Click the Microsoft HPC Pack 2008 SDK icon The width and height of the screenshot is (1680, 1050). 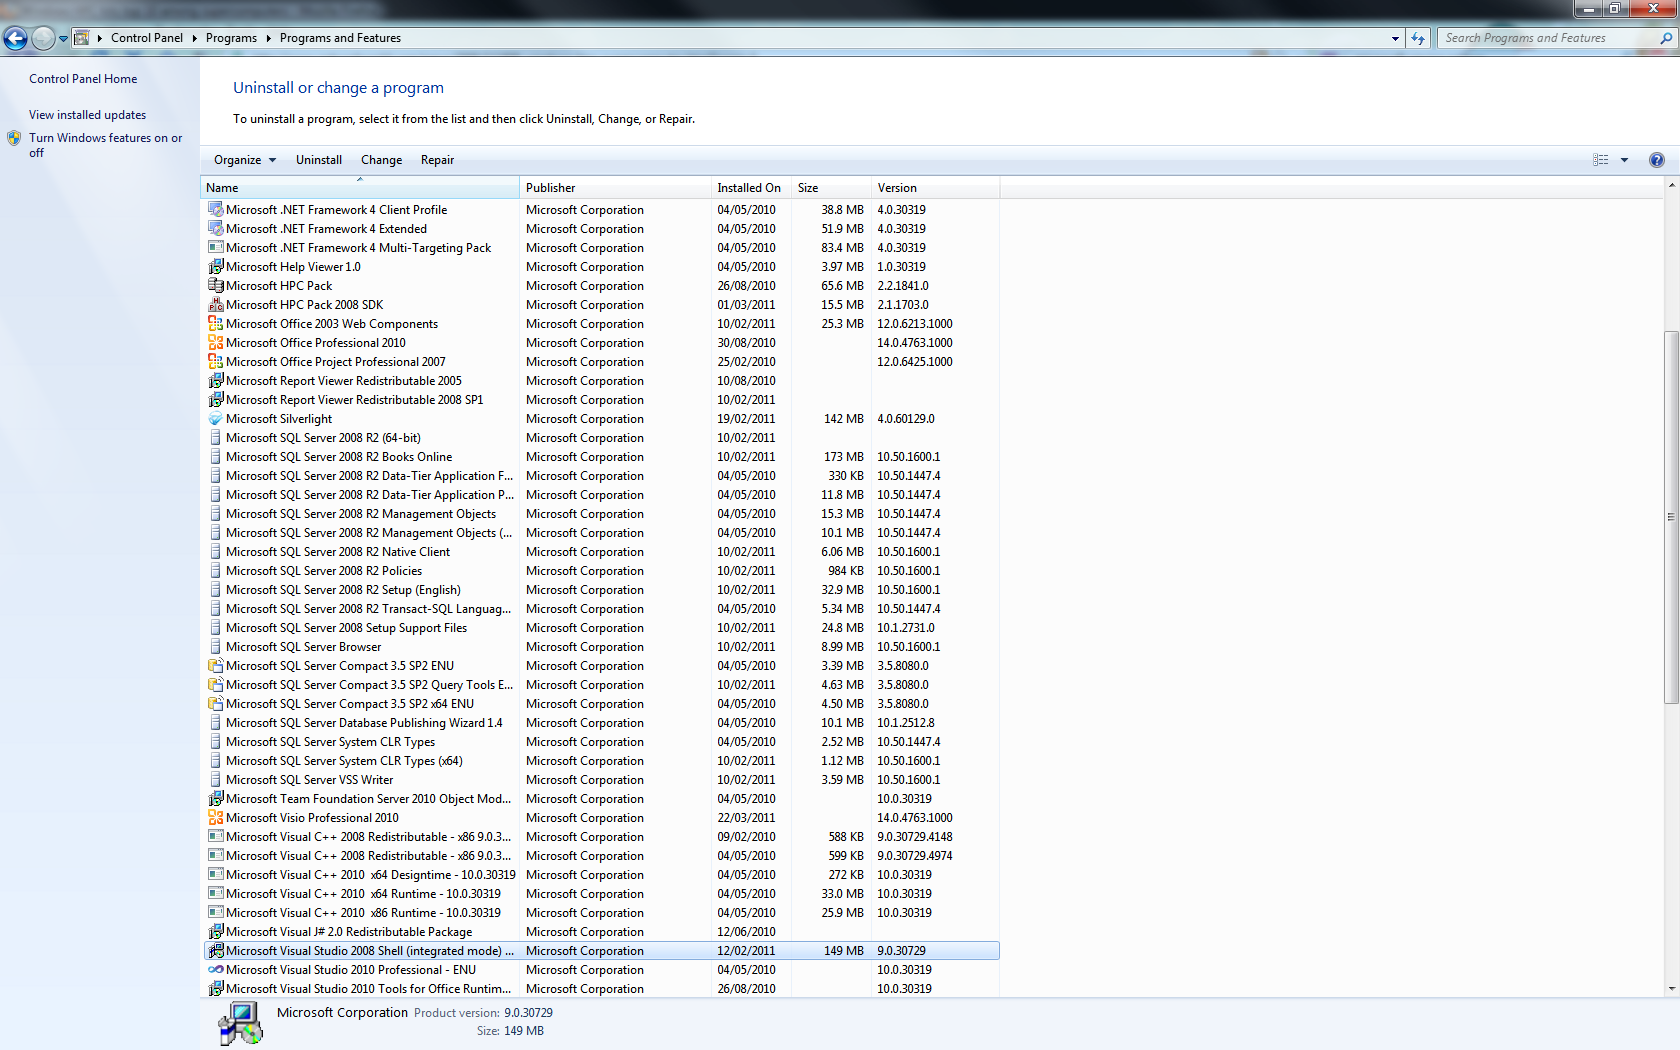[215, 305]
